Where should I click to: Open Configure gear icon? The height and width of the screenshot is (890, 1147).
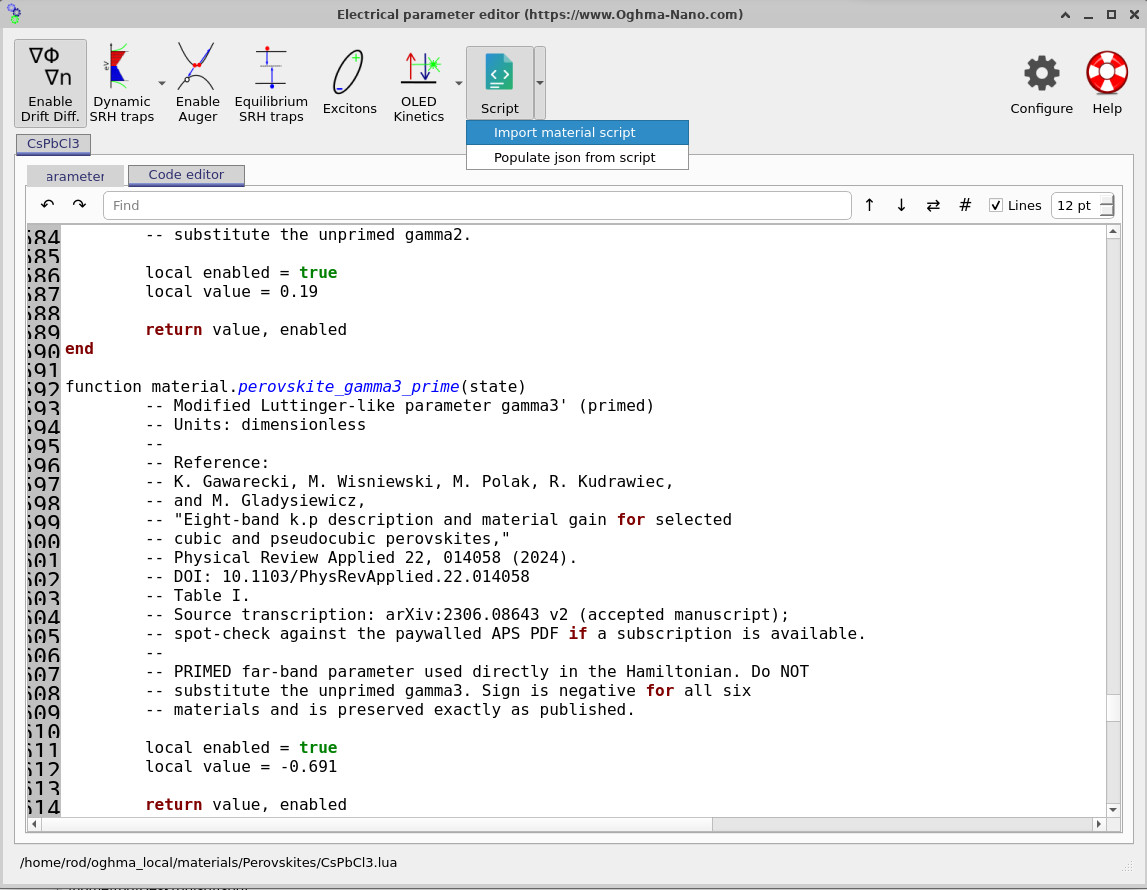pos(1041,83)
